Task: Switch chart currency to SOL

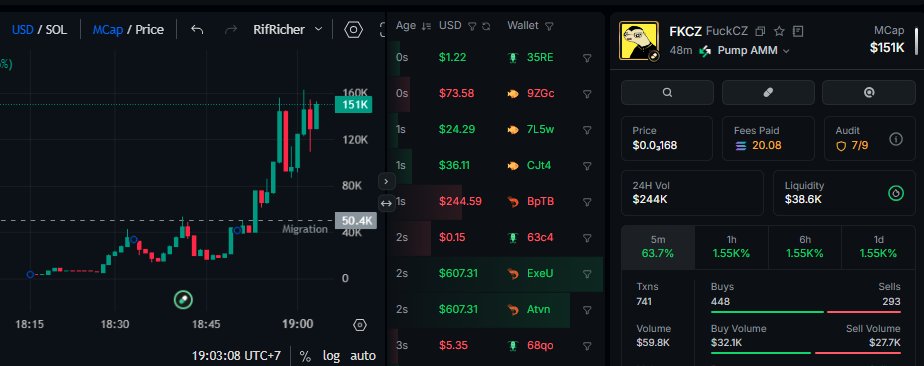Action: coord(57,29)
